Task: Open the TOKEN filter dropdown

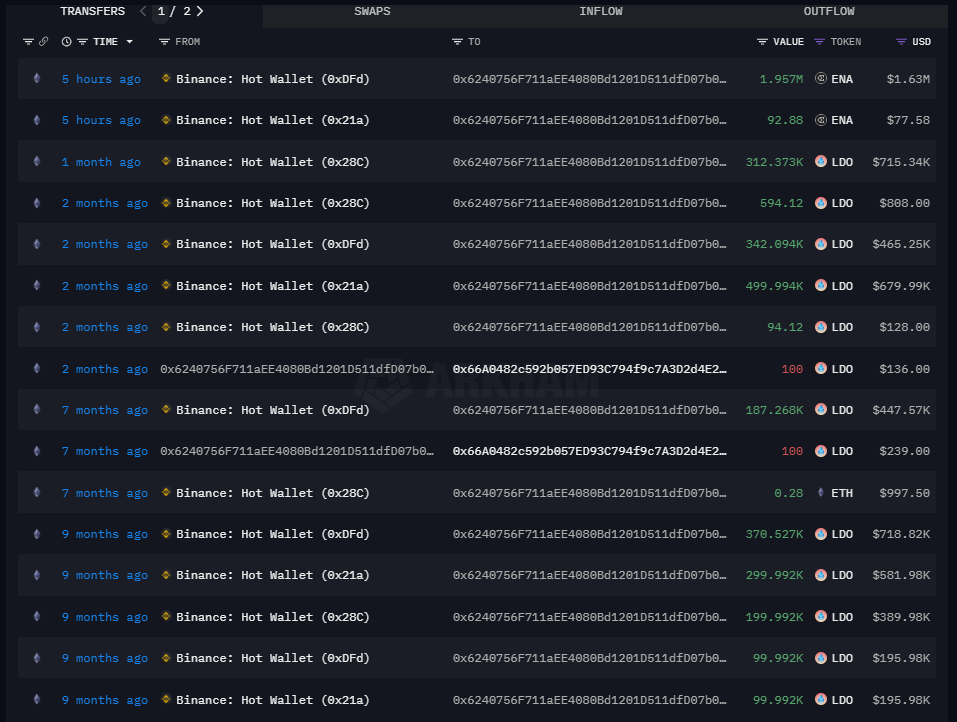Action: pyautogui.click(x=819, y=42)
